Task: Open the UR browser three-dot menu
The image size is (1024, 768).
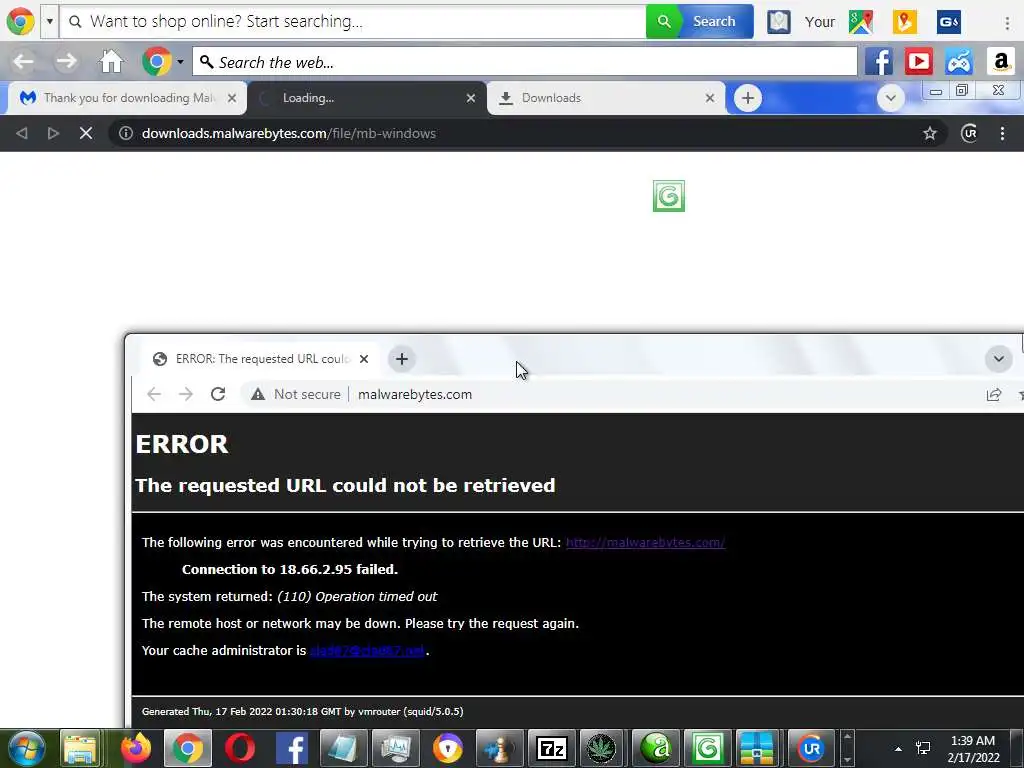Action: tap(1002, 133)
